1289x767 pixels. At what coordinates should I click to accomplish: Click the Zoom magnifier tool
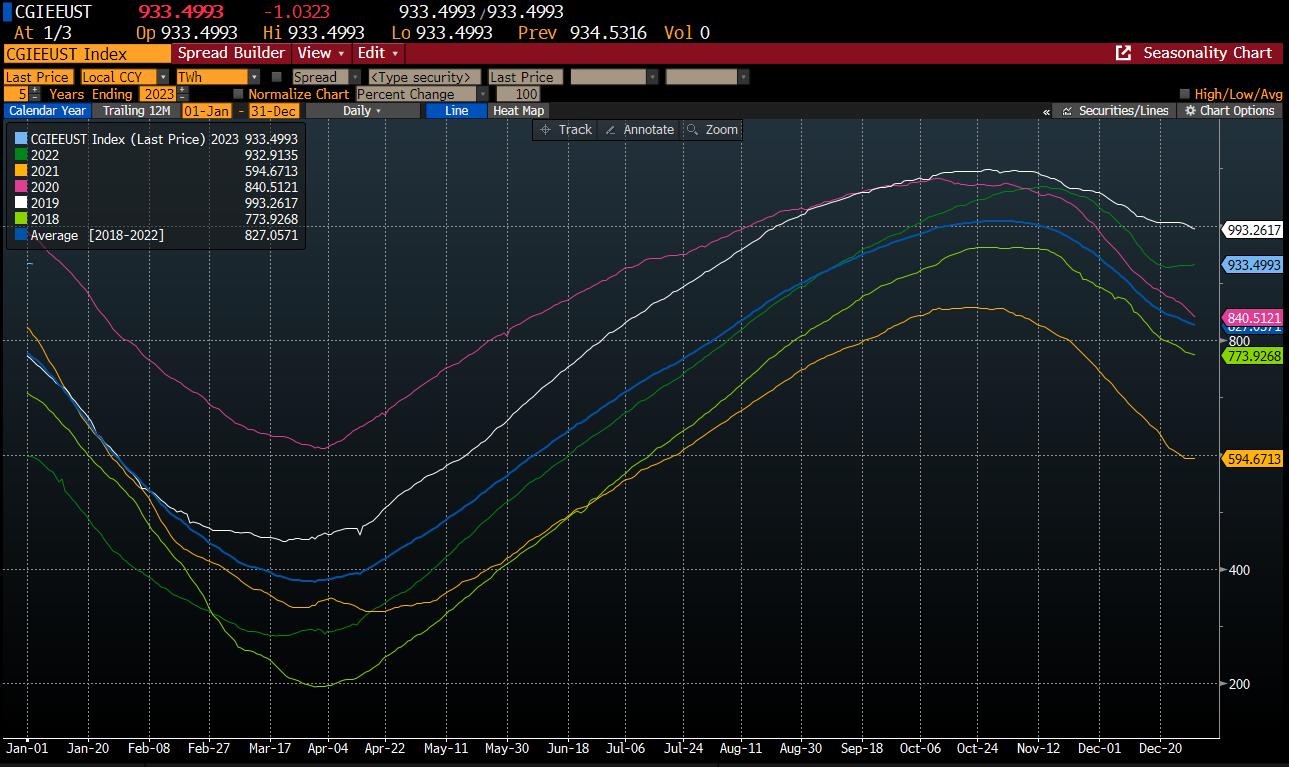tap(712, 130)
